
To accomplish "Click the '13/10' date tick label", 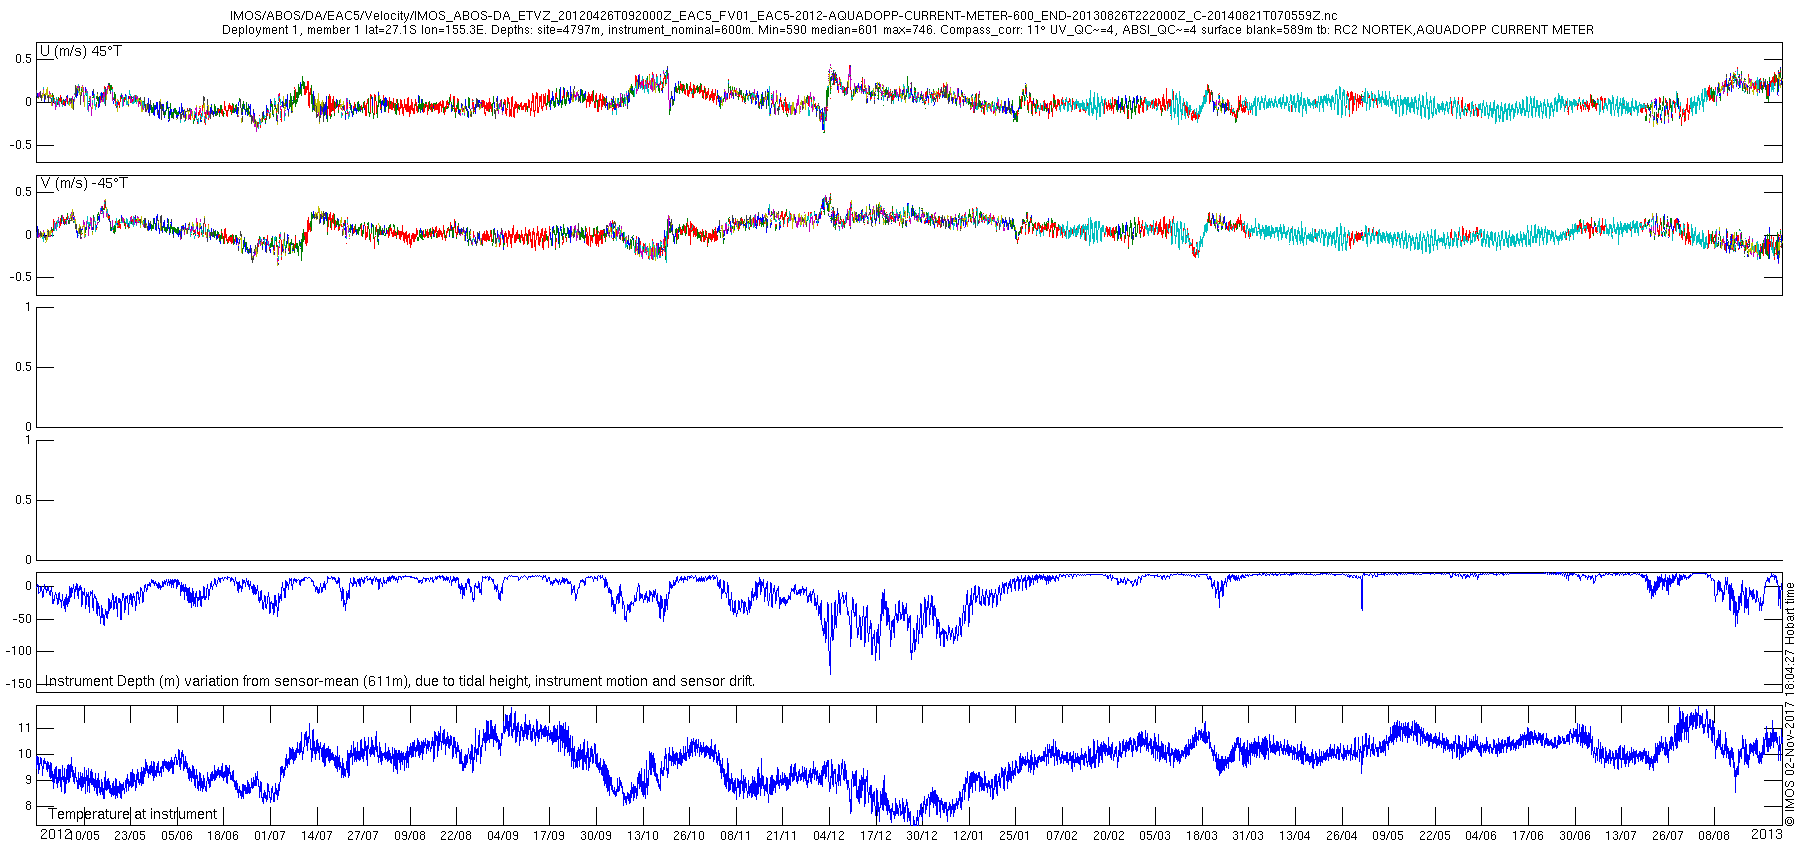I will (643, 836).
